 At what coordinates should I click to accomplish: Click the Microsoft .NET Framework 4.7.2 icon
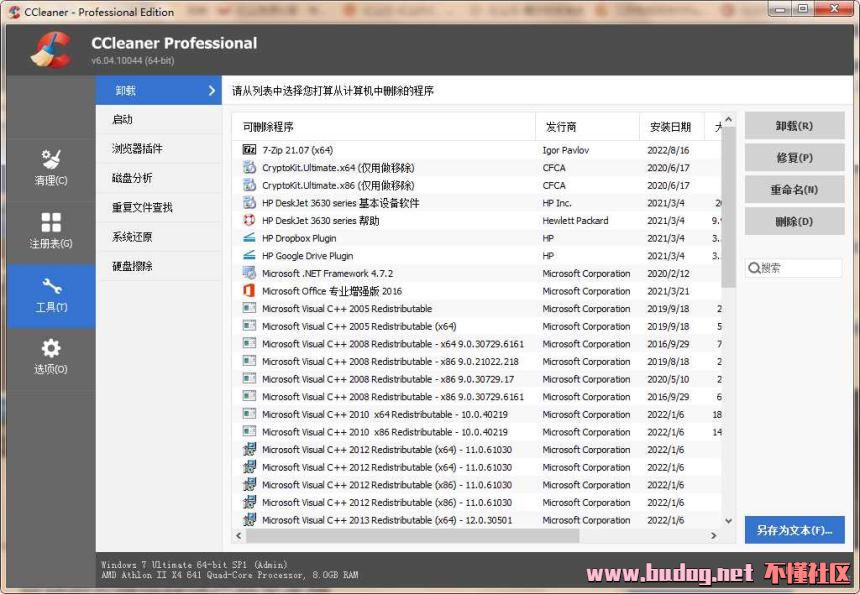pyautogui.click(x=249, y=273)
